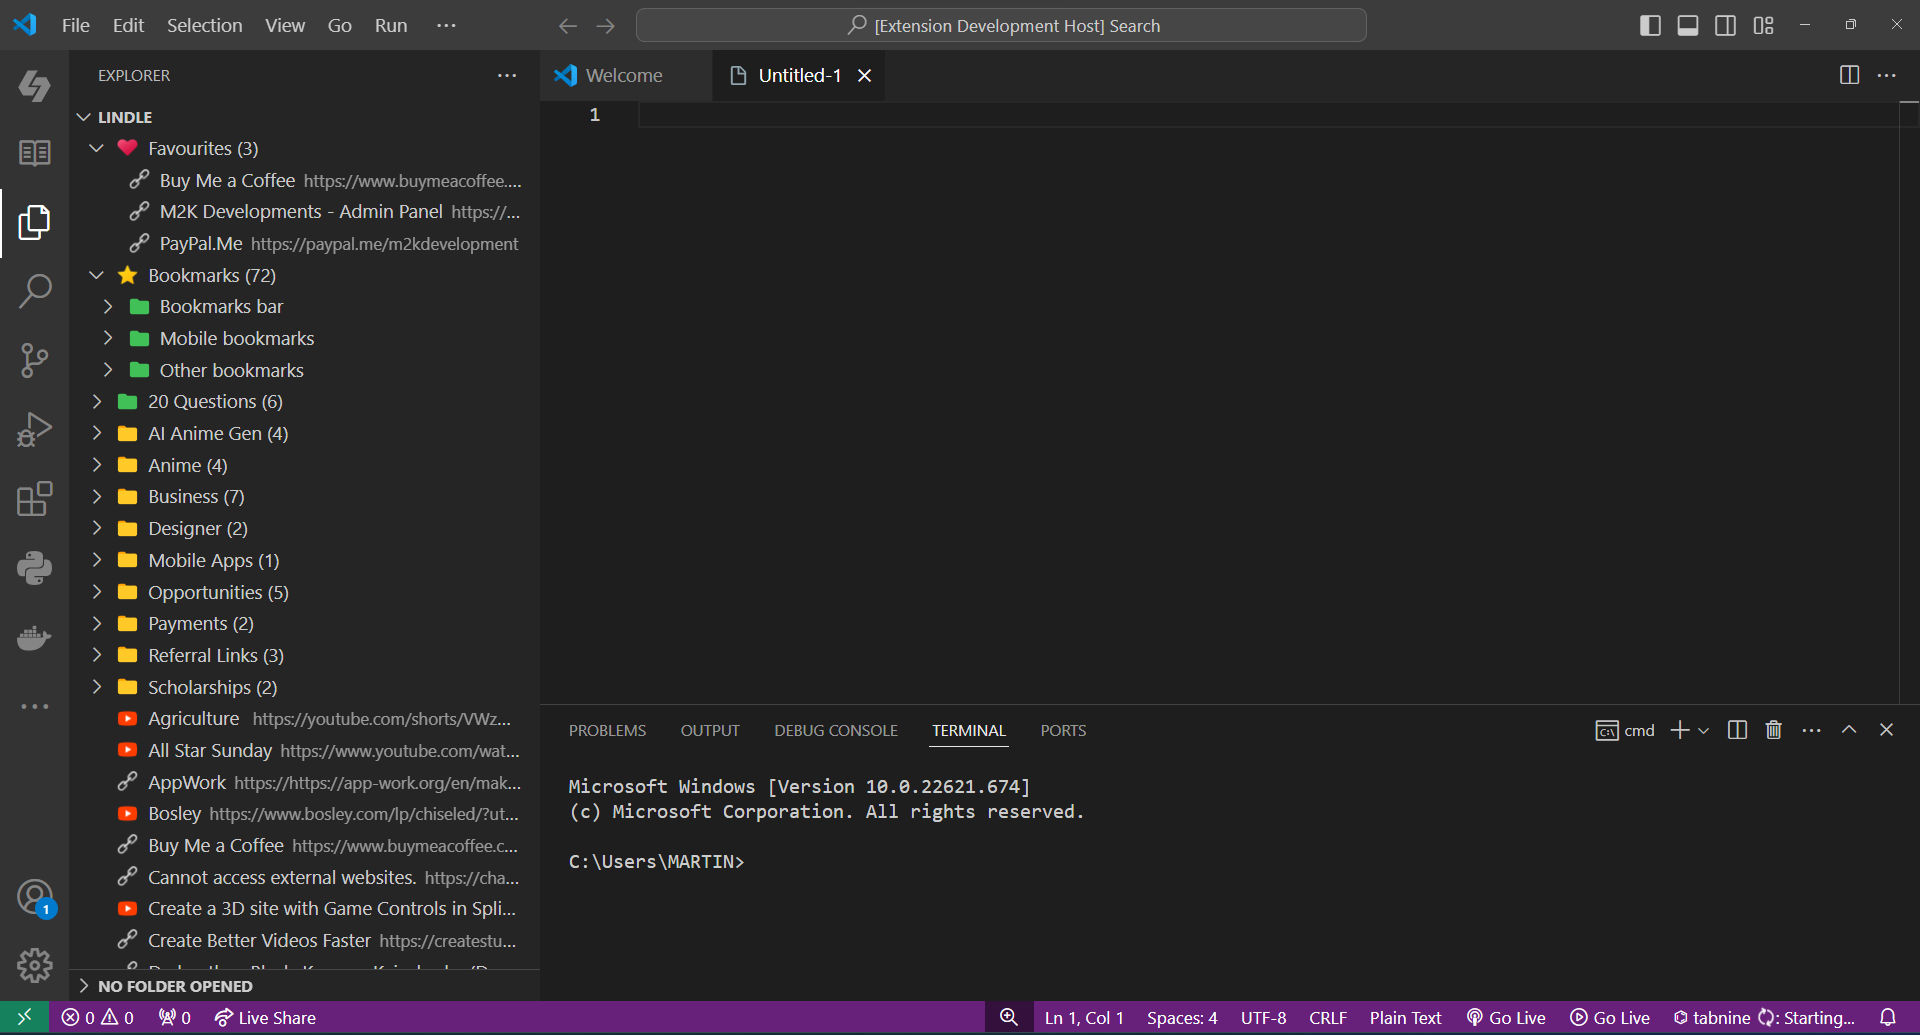The image size is (1920, 1035).
Task: Close the terminal panel
Action: [x=1886, y=730]
